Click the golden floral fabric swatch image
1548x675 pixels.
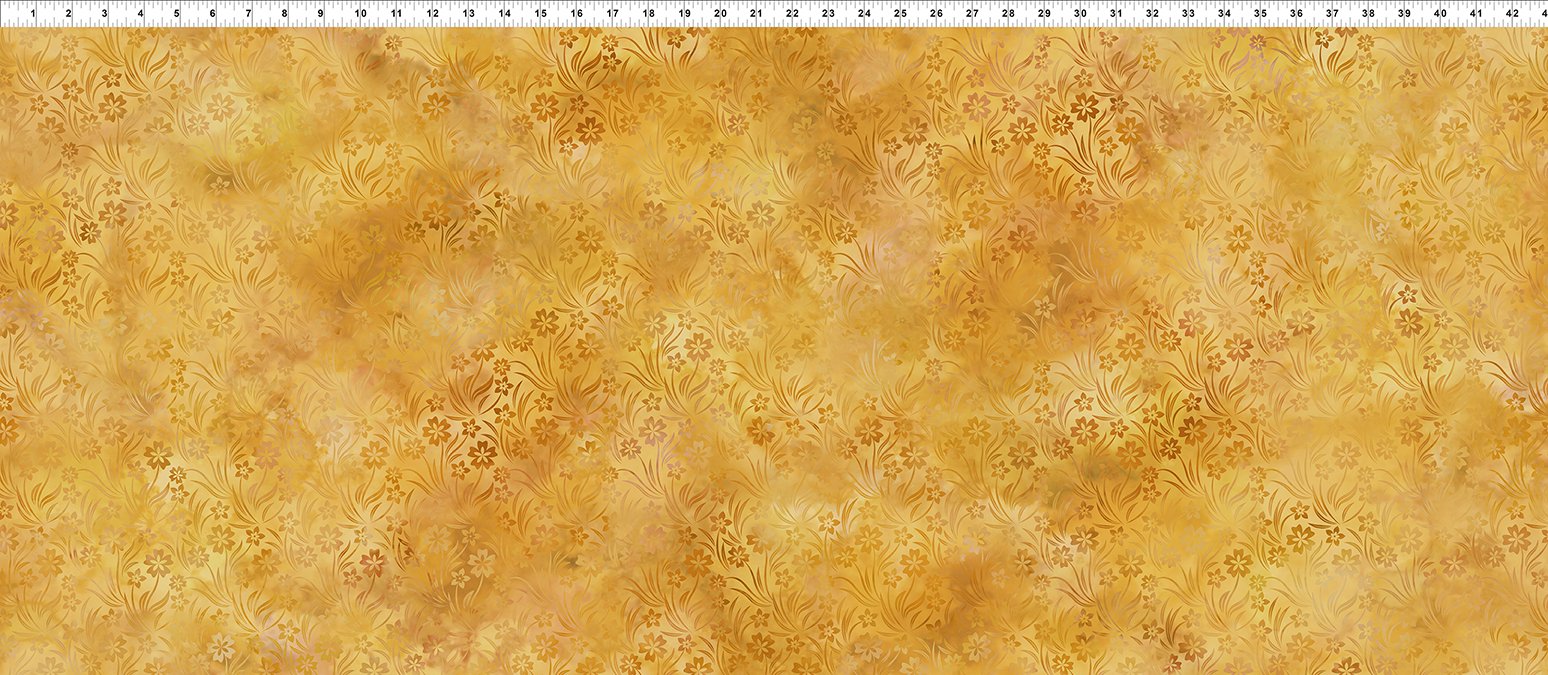pyautogui.click(x=774, y=350)
